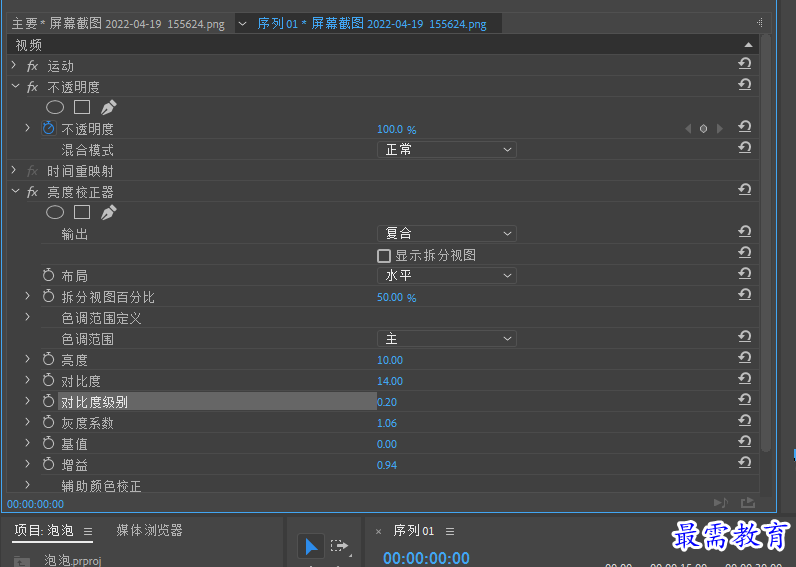Collapse the 不透明度 effect group
The width and height of the screenshot is (796, 567).
[15, 86]
